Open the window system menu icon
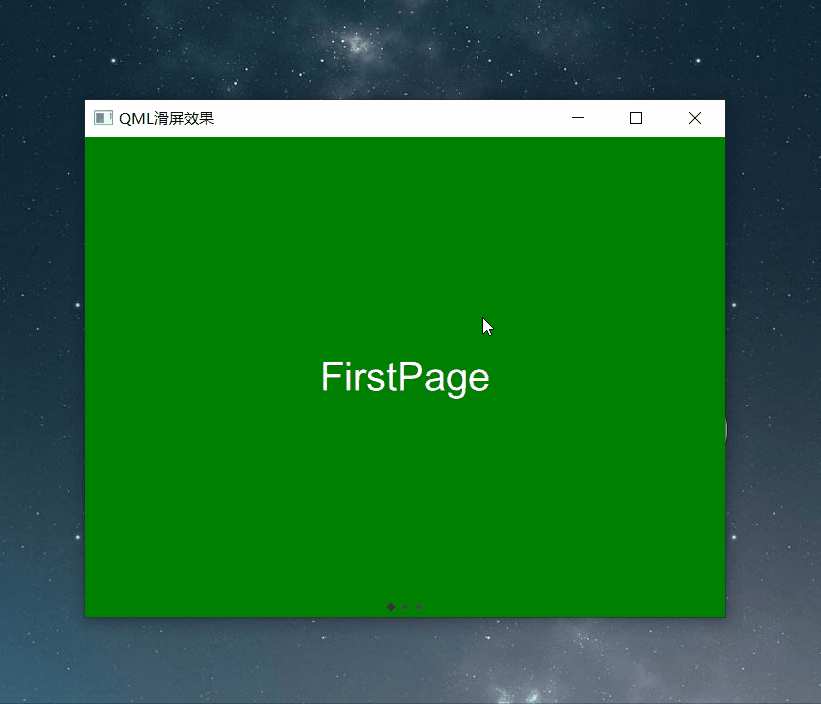Viewport: 821px width, 704px height. pyautogui.click(x=103, y=118)
